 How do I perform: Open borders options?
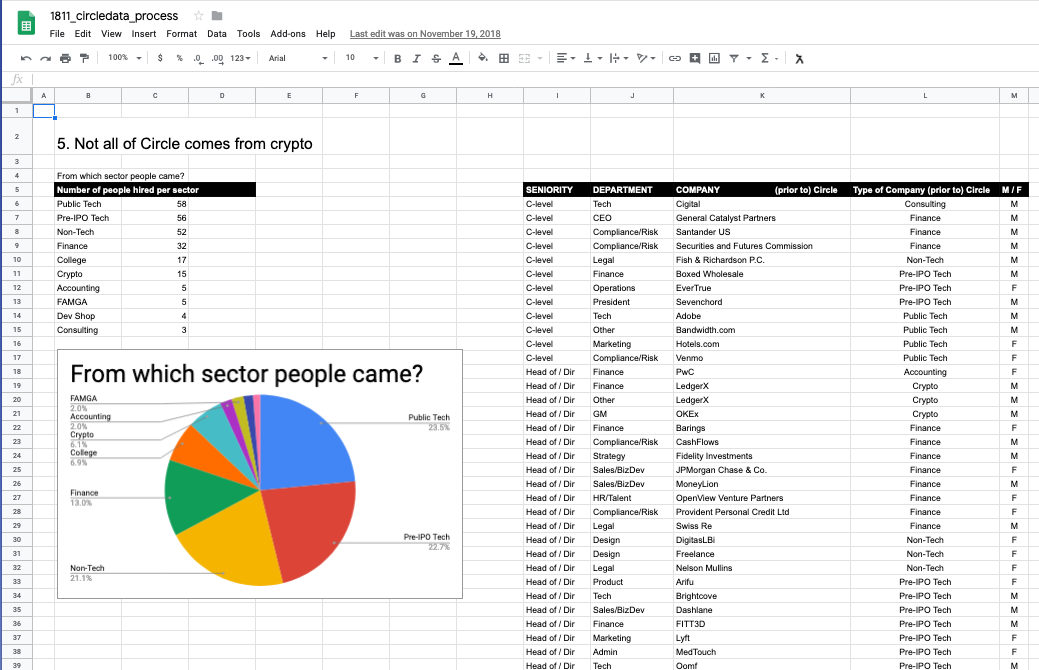point(504,58)
